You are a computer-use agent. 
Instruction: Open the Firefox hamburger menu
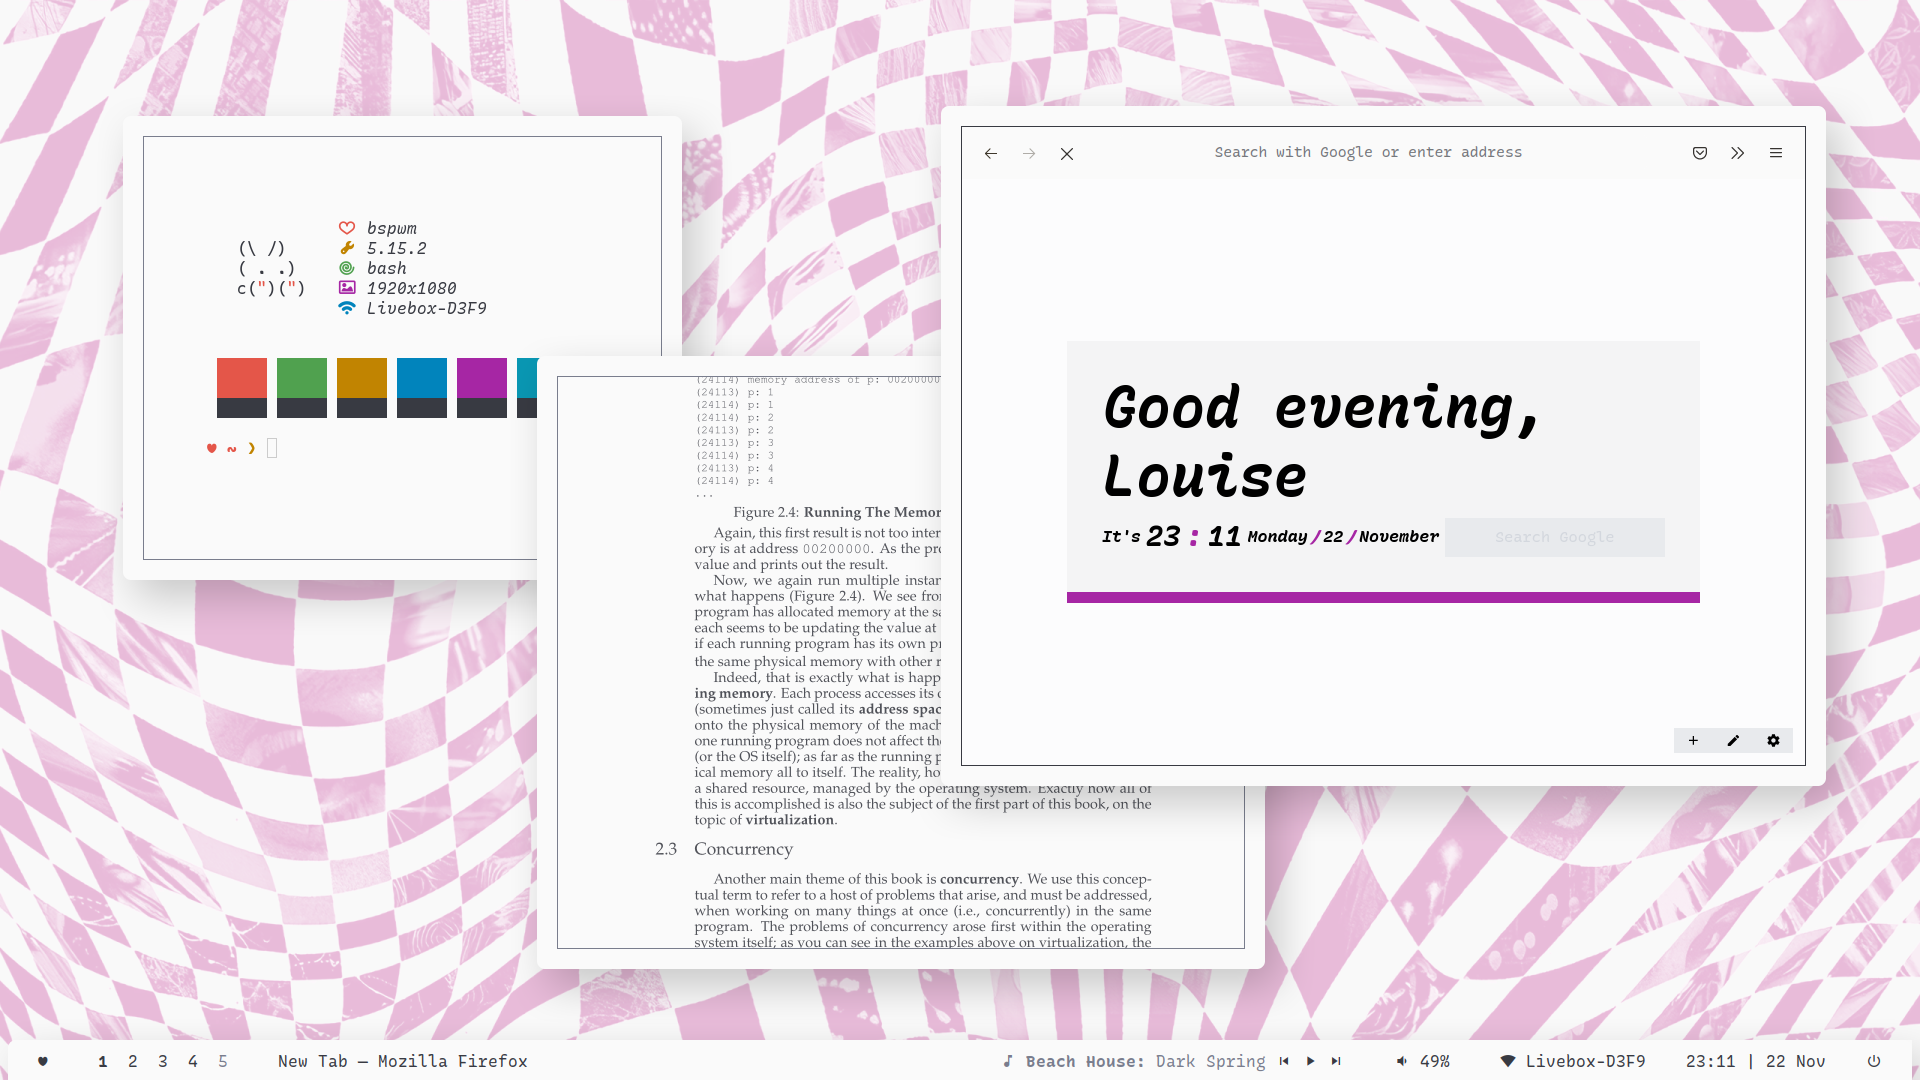click(x=1776, y=153)
